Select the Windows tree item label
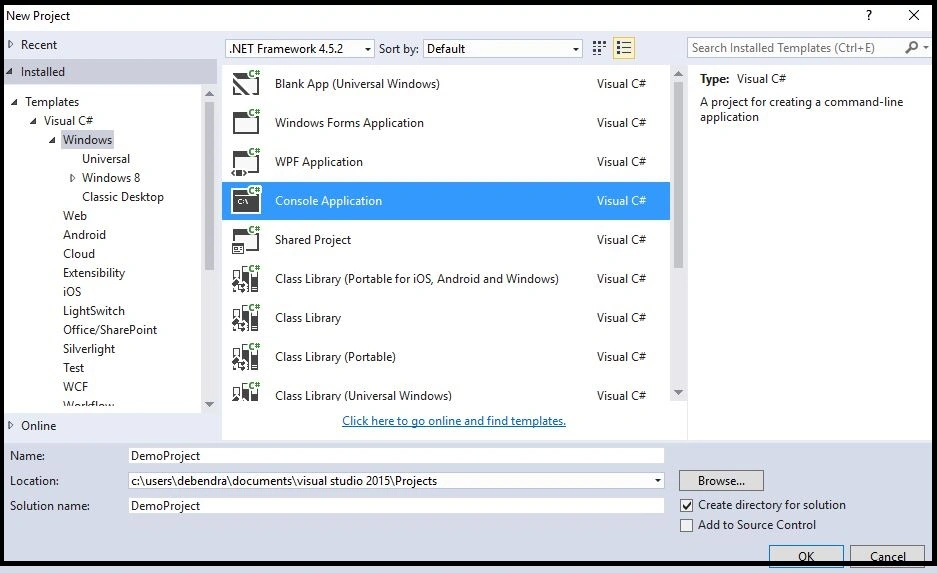 coord(87,140)
